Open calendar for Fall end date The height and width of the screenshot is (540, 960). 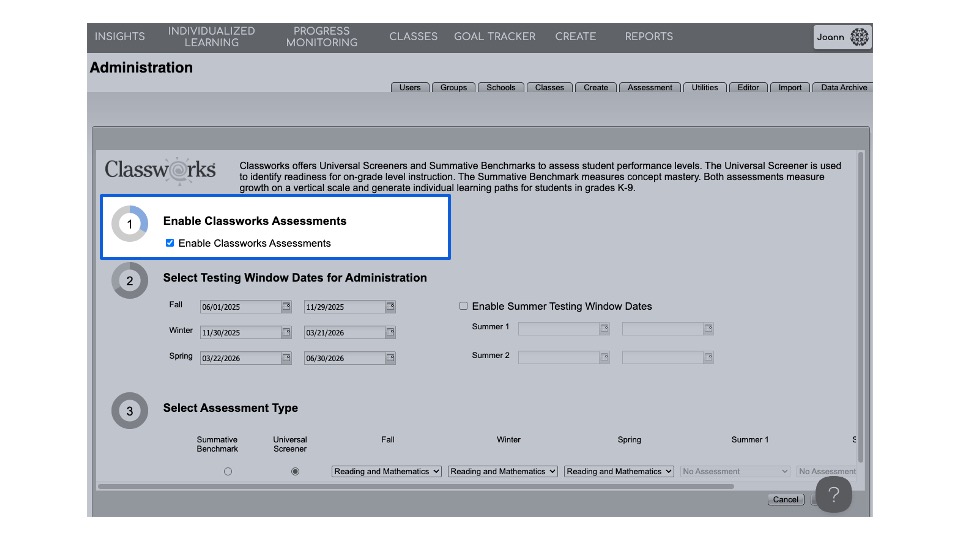(390, 307)
